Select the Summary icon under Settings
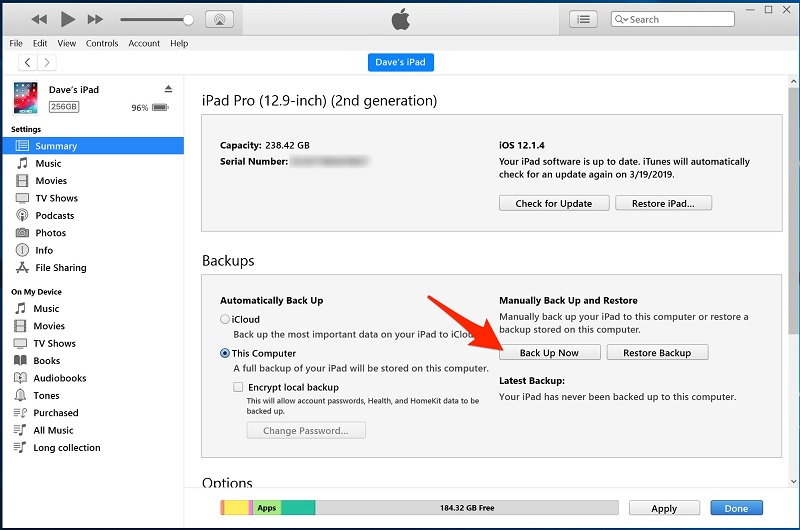 click(22, 146)
